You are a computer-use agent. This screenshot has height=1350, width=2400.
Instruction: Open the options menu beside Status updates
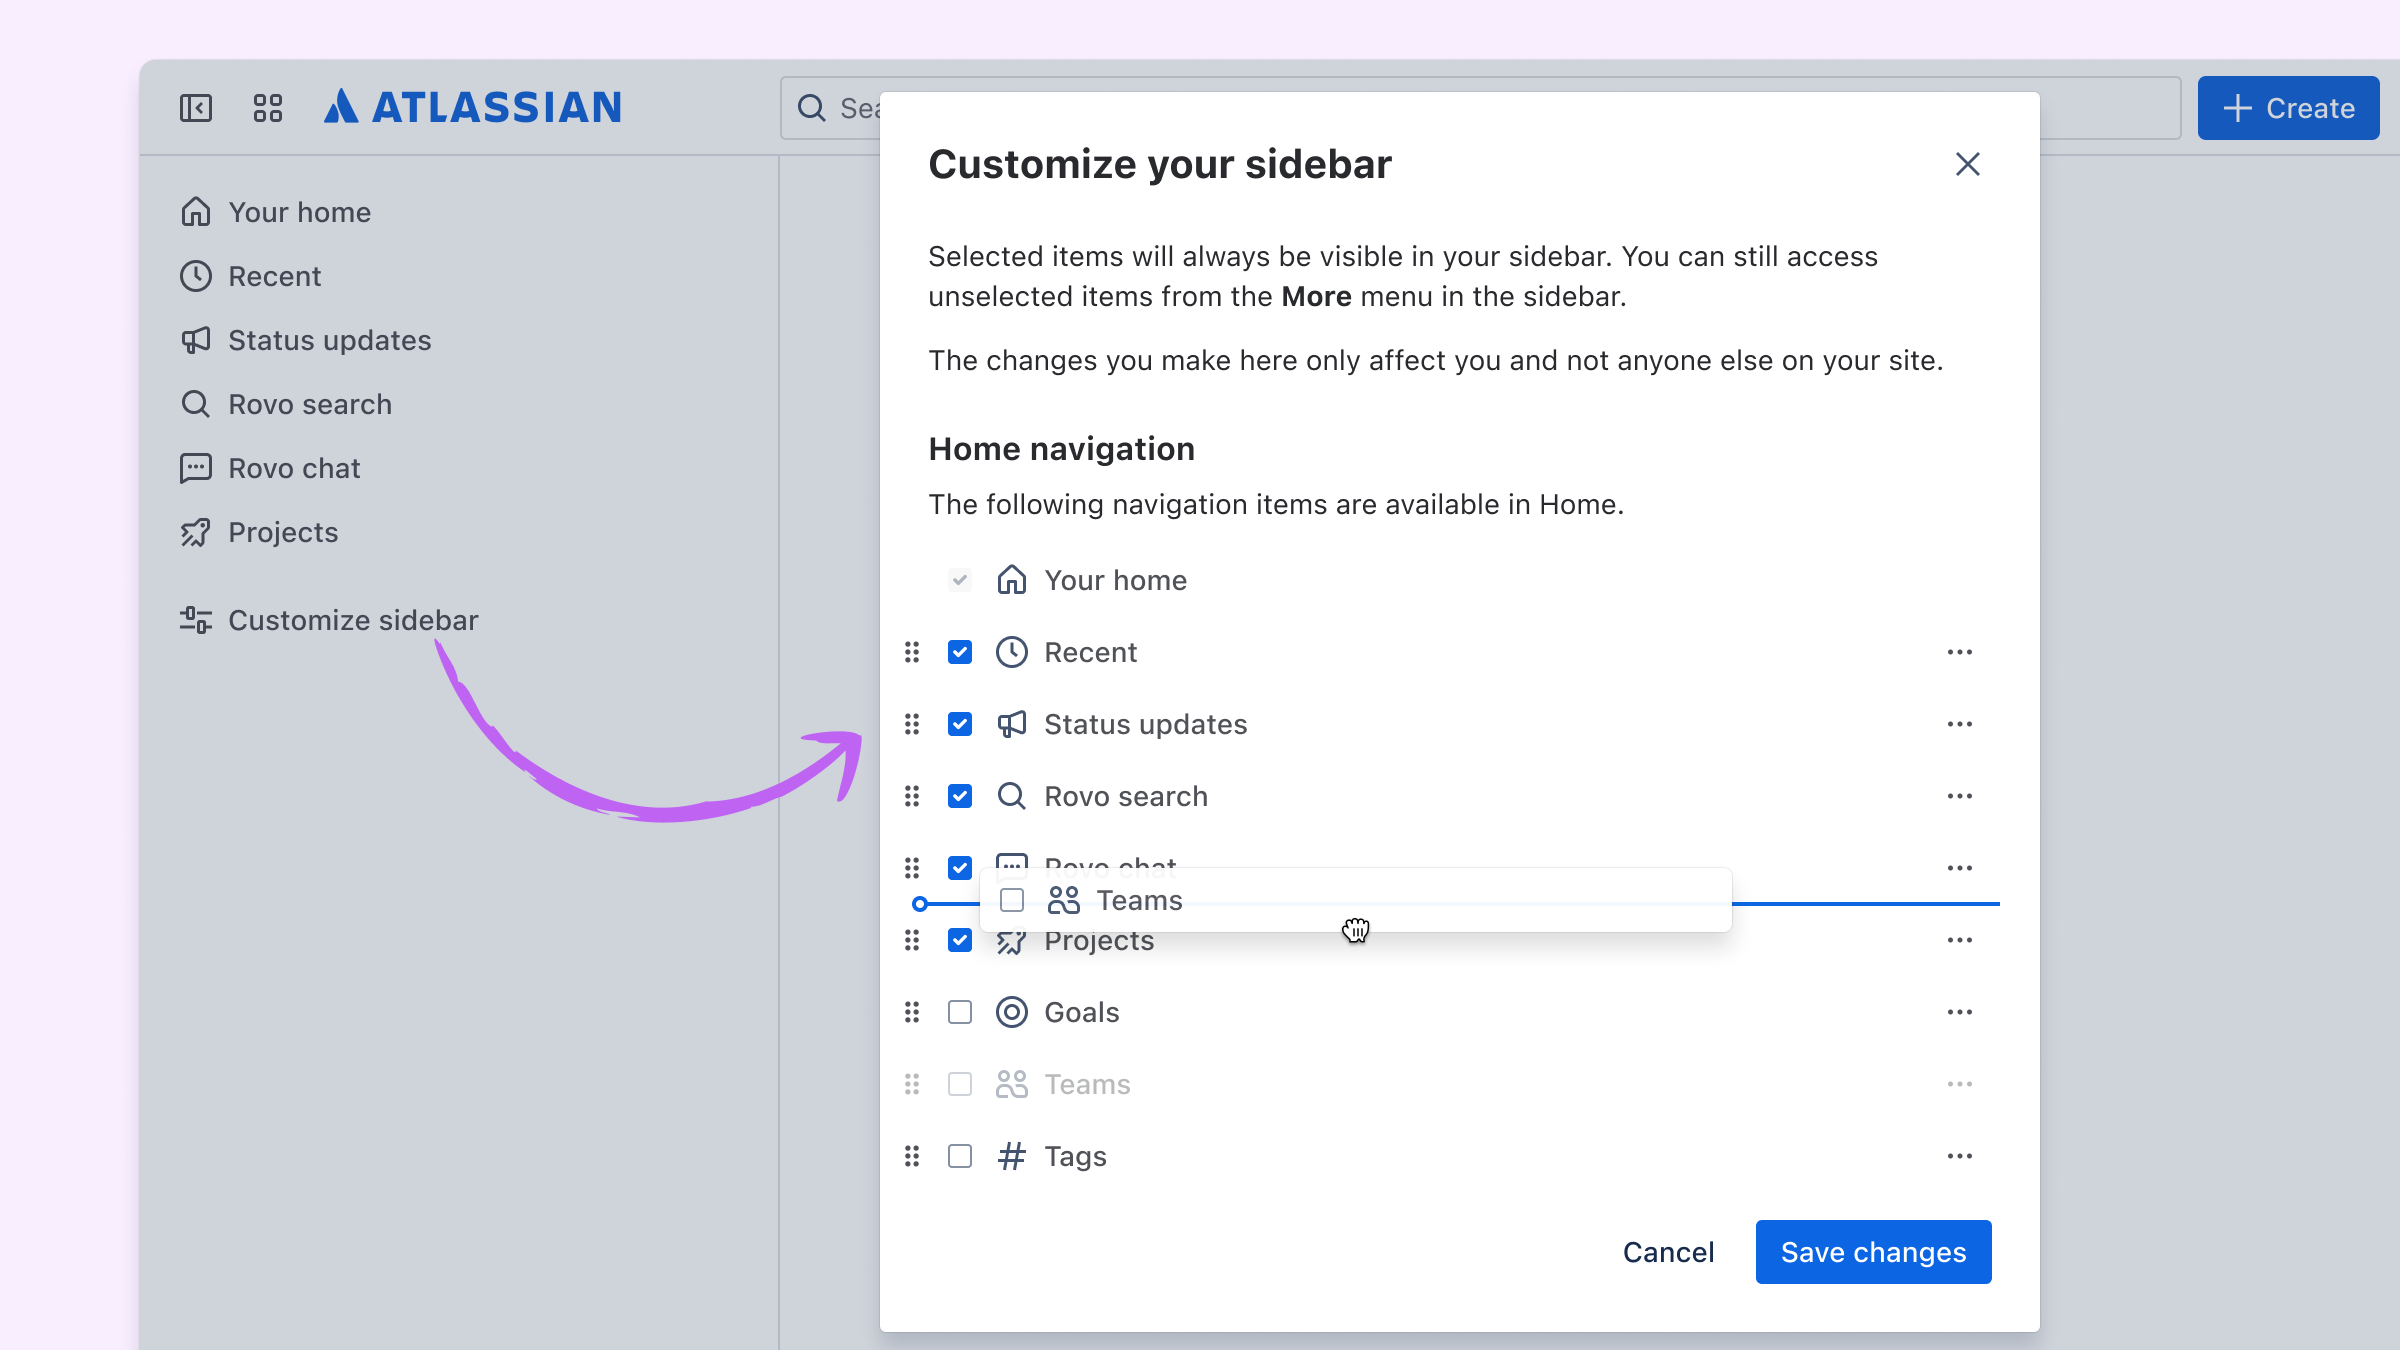[1959, 724]
